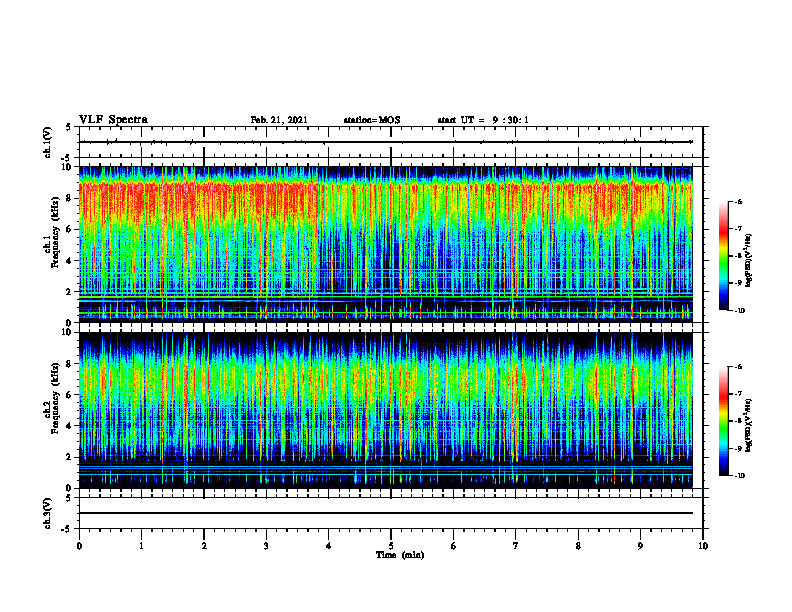Click the "-6" tick on ch.1 color bar
The width and height of the screenshot is (792, 612).
[x=738, y=201]
